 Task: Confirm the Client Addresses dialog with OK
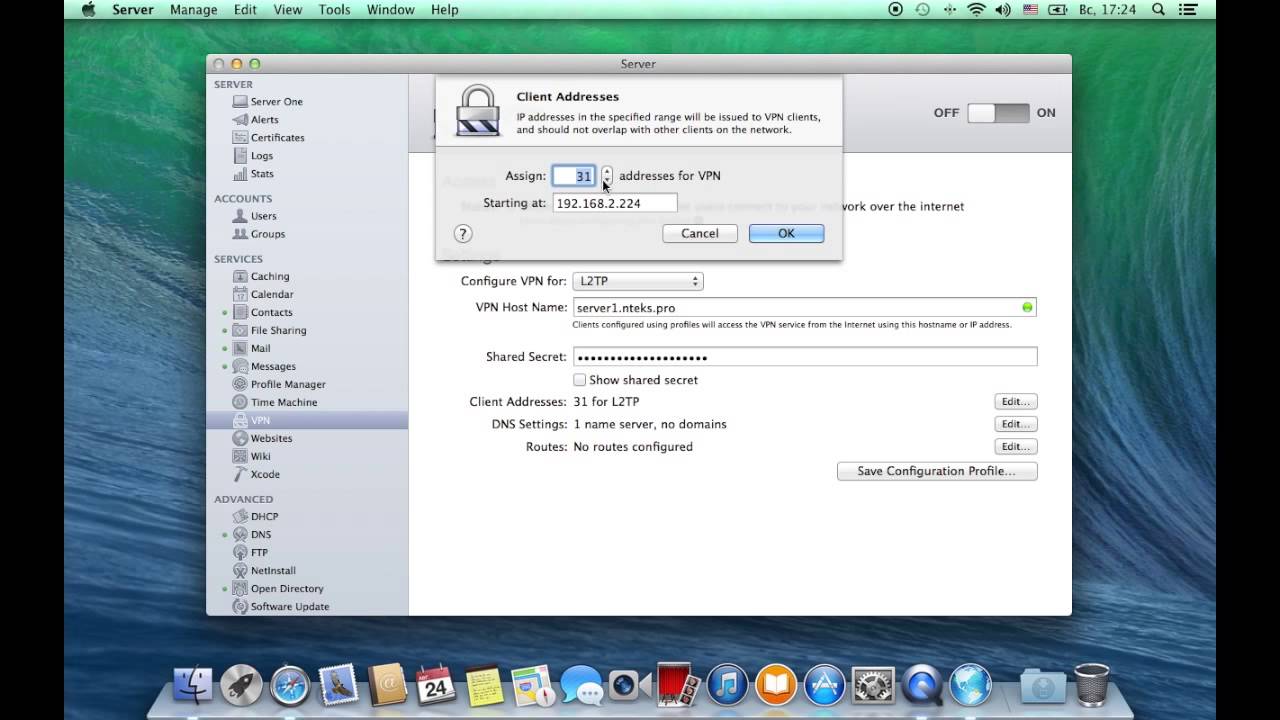coord(786,233)
